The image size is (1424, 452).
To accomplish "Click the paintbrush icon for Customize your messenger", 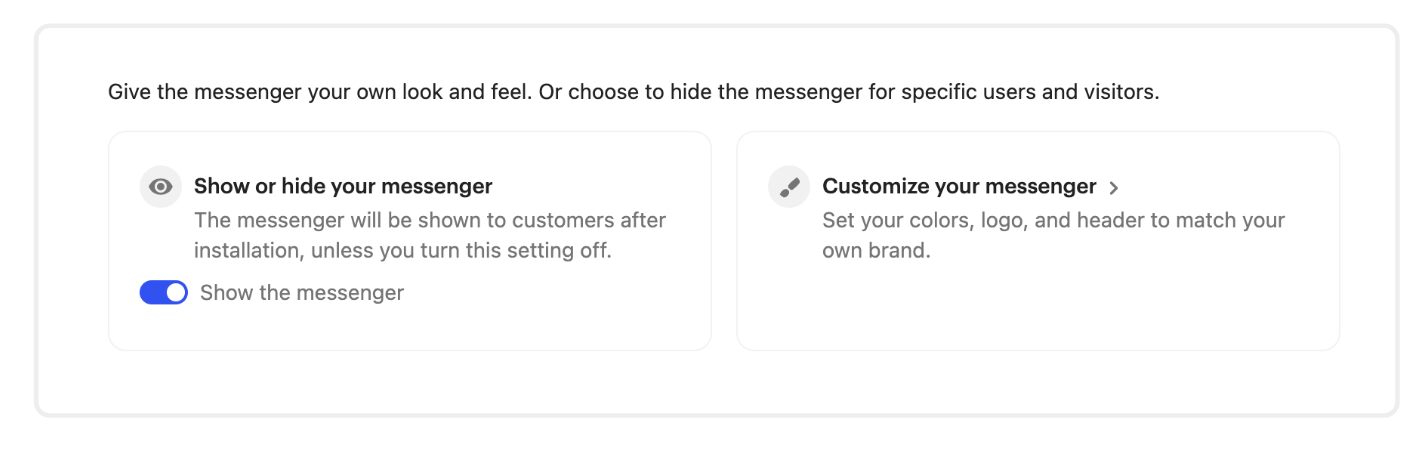I will click(x=788, y=187).
